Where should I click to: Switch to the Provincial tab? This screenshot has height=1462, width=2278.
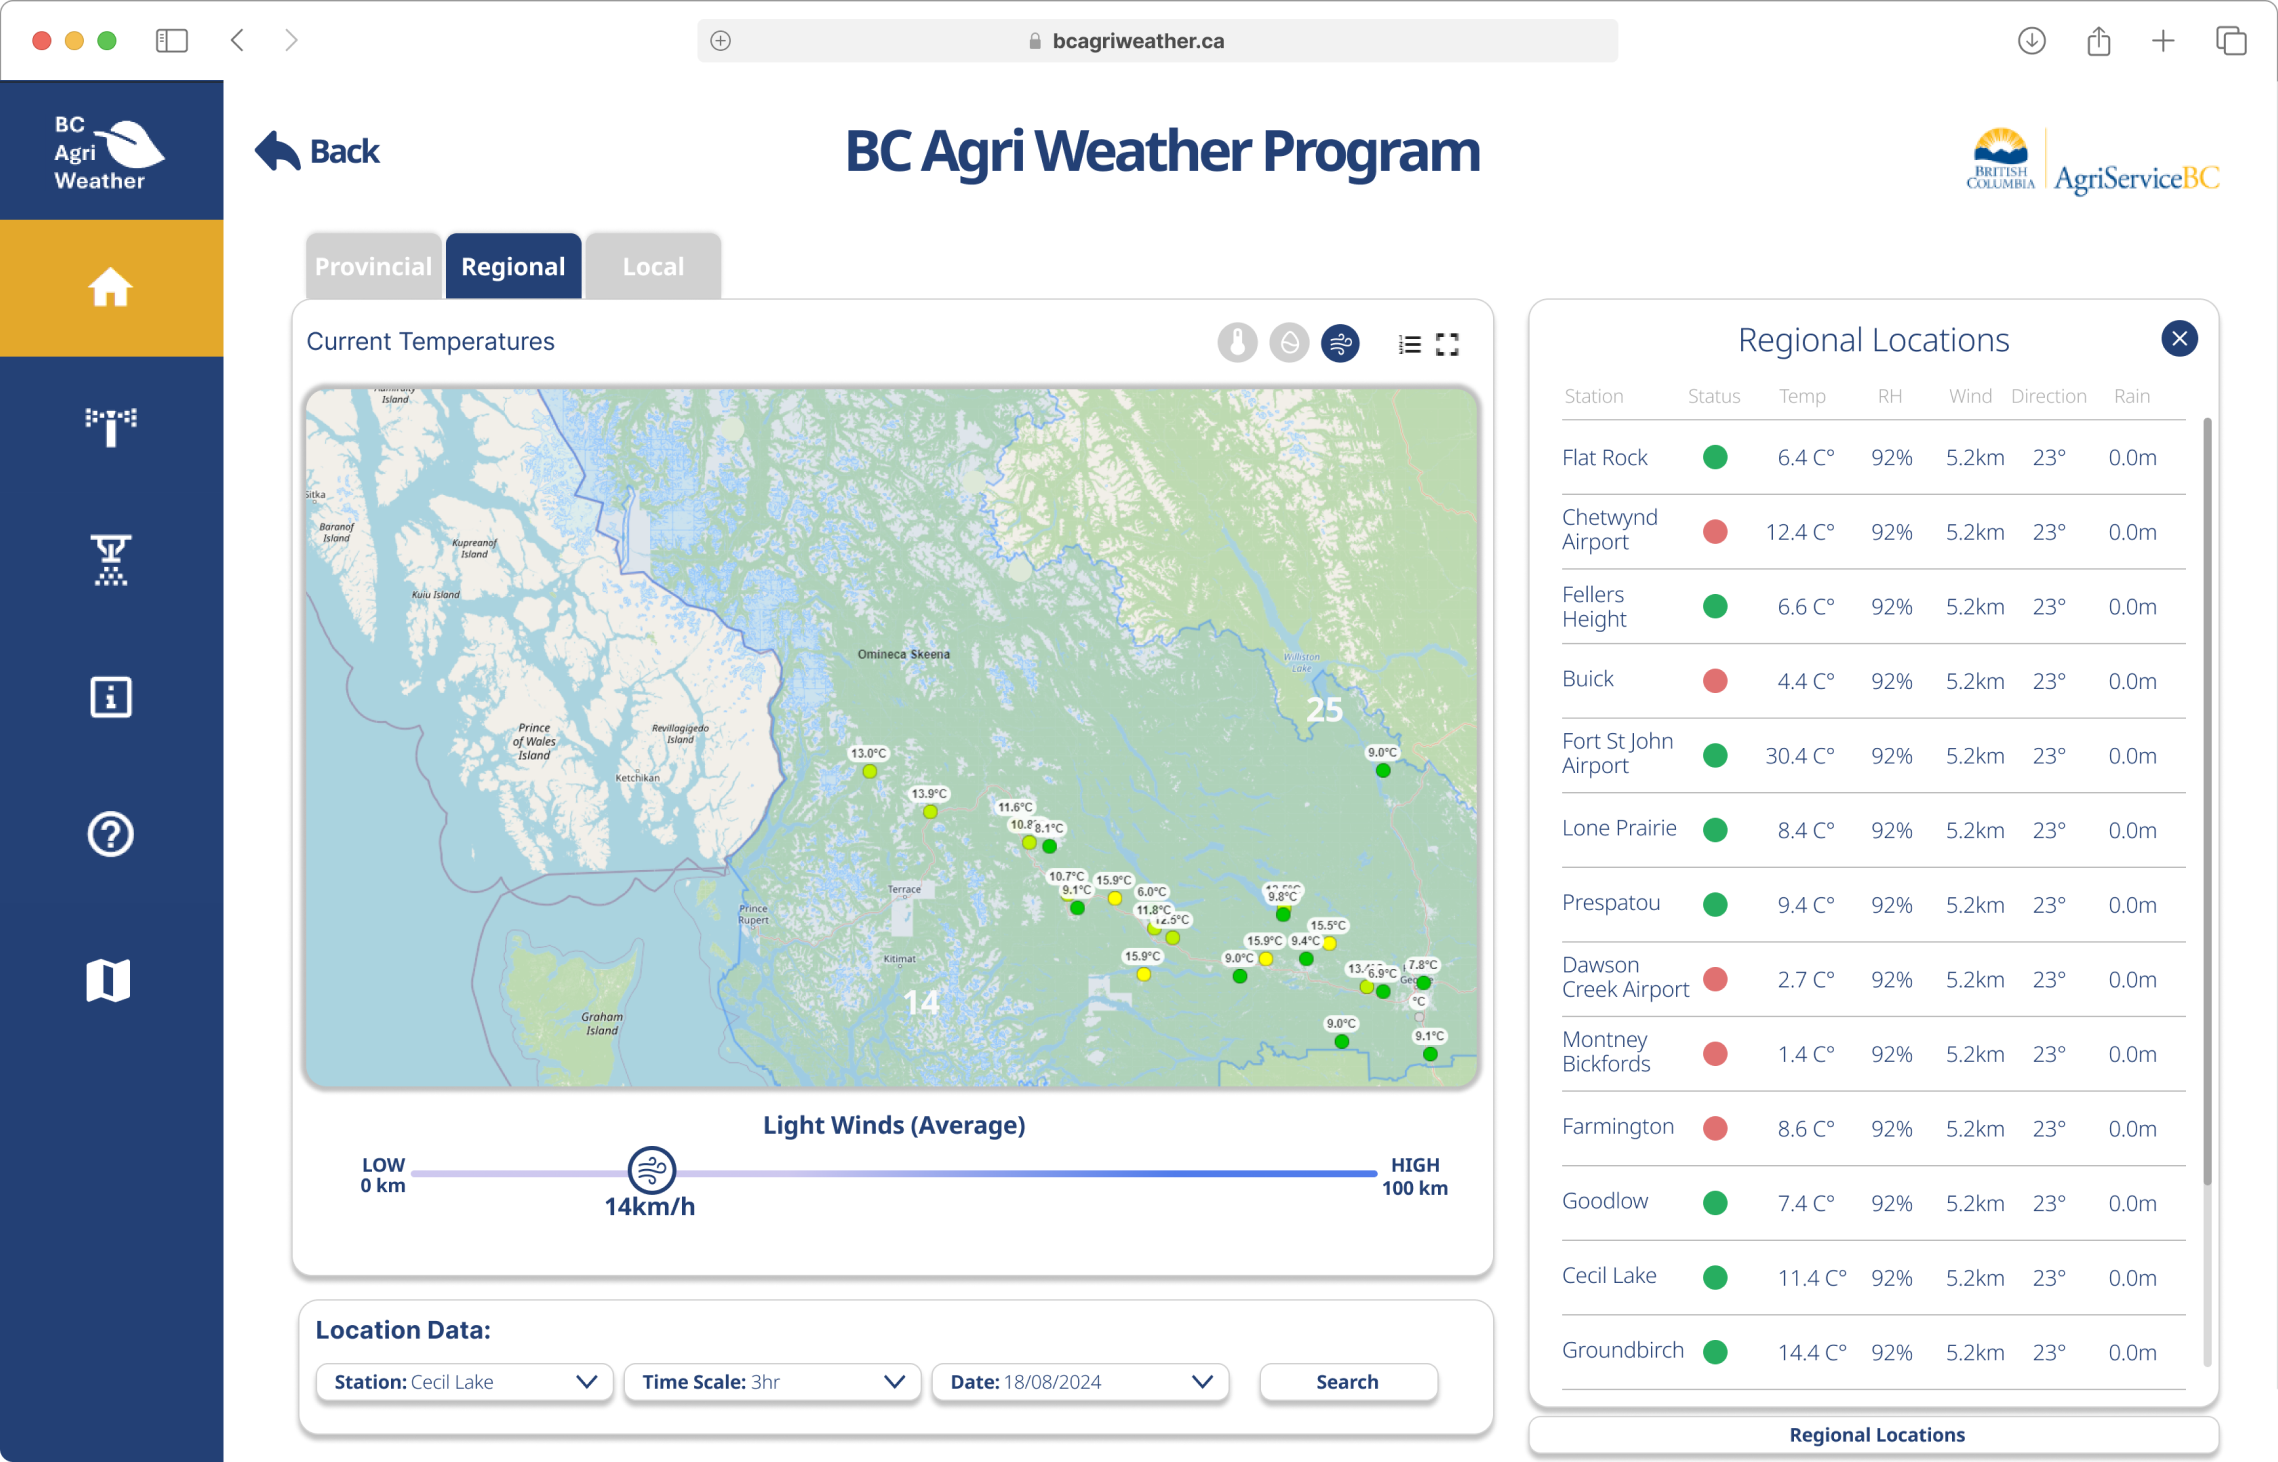pyautogui.click(x=373, y=266)
